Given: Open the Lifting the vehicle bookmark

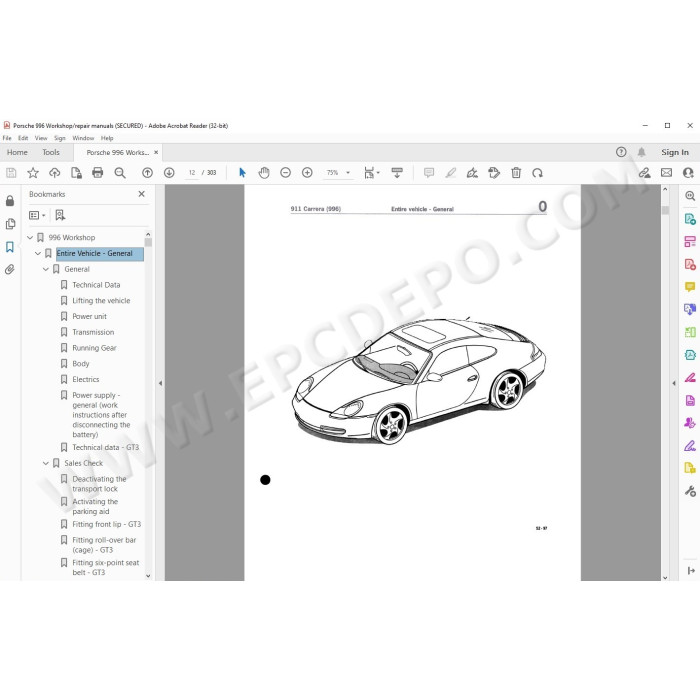Looking at the screenshot, I should [101, 300].
